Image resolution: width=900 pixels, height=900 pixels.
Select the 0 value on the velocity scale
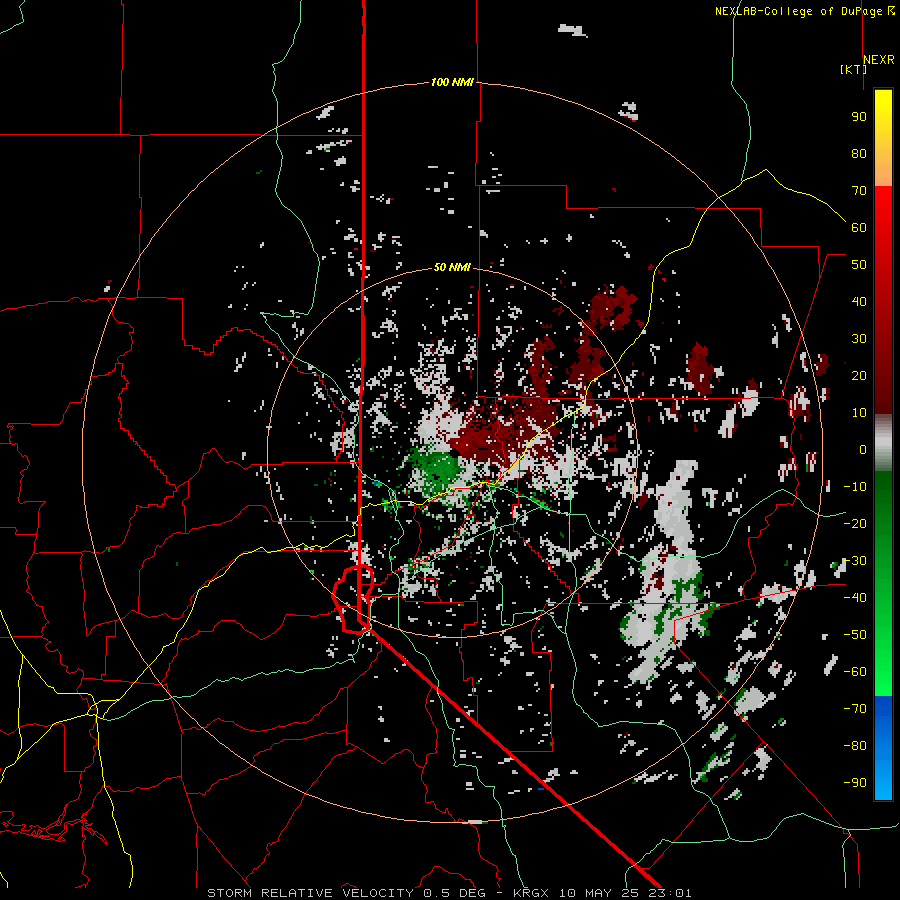863,450
